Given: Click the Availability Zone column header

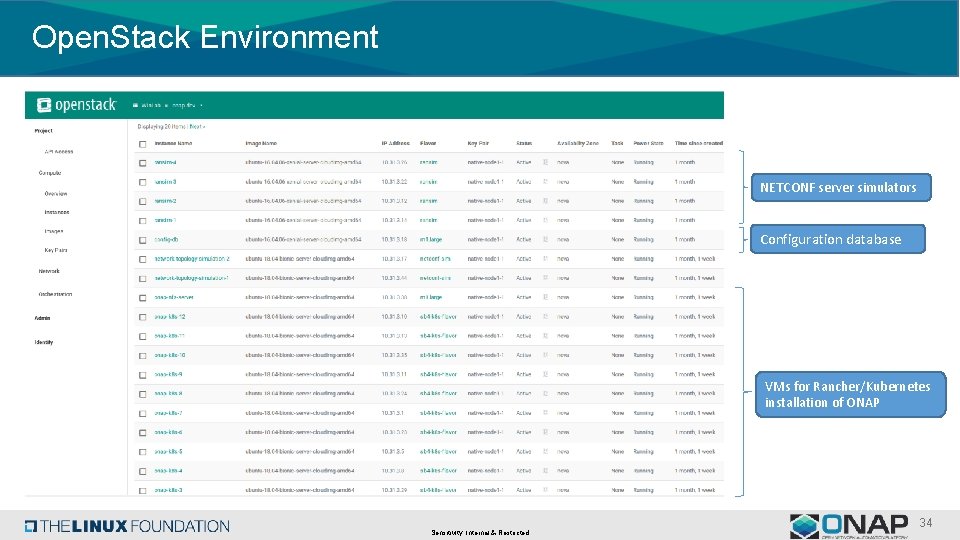Looking at the screenshot, I should pos(578,143).
